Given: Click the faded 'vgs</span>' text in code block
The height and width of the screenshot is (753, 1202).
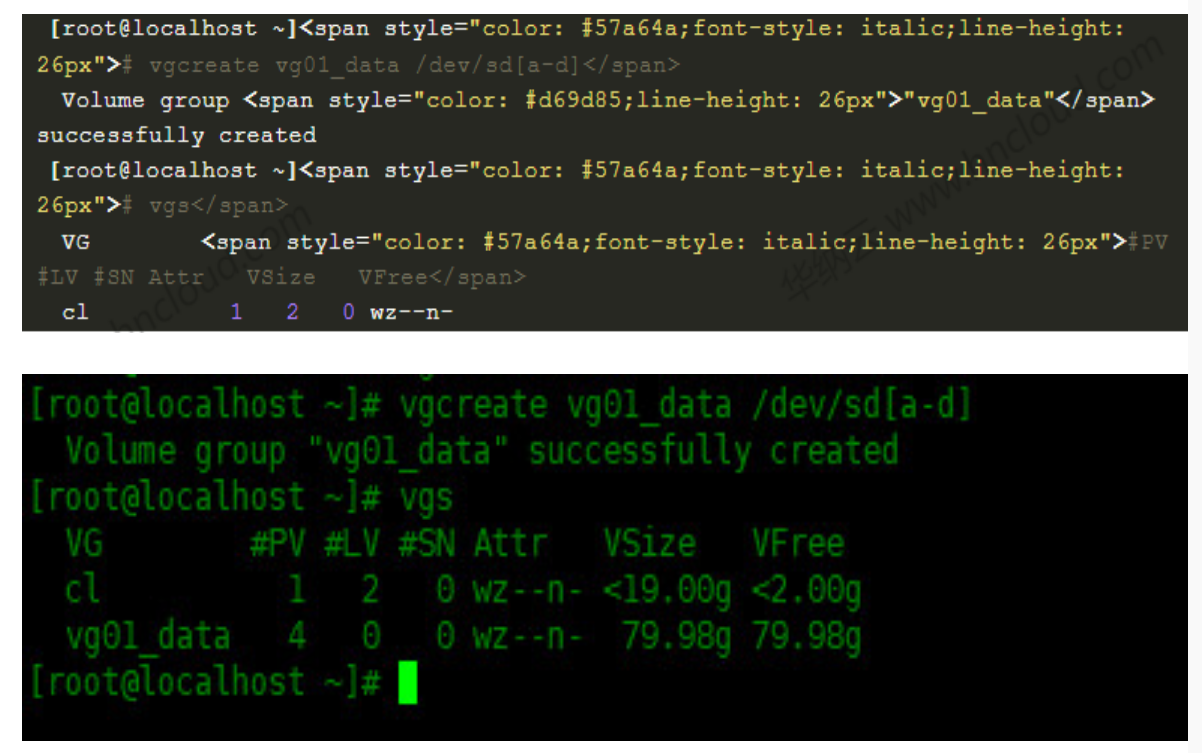Looking at the screenshot, I should [218, 206].
